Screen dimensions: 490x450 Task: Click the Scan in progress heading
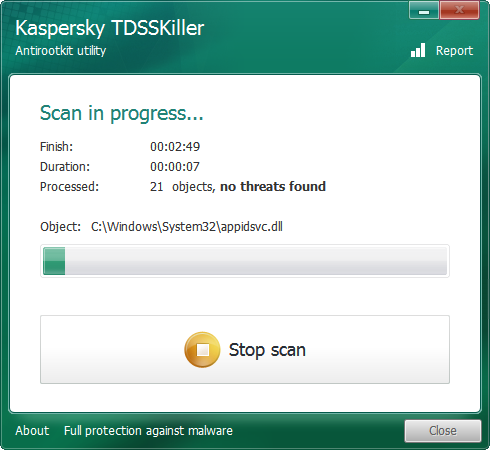click(x=121, y=113)
